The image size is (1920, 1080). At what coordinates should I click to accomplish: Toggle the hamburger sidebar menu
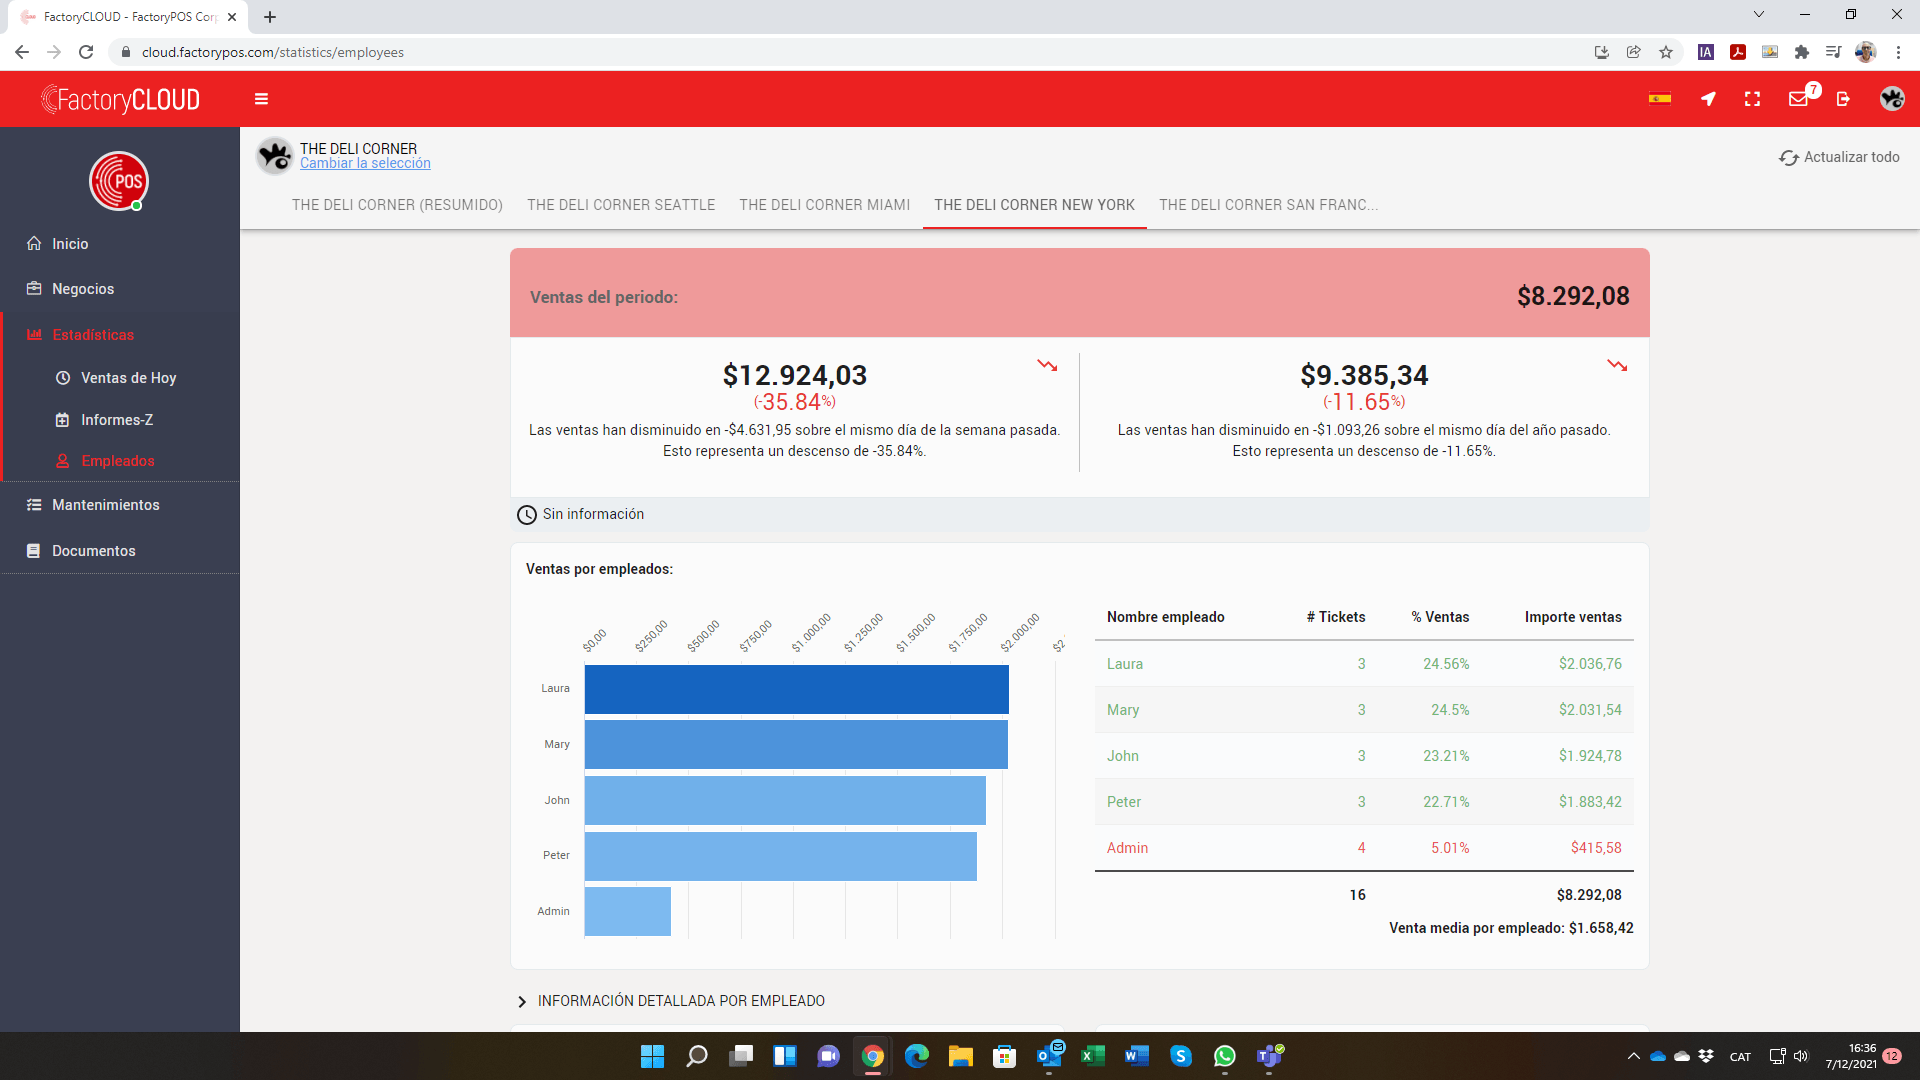click(261, 99)
